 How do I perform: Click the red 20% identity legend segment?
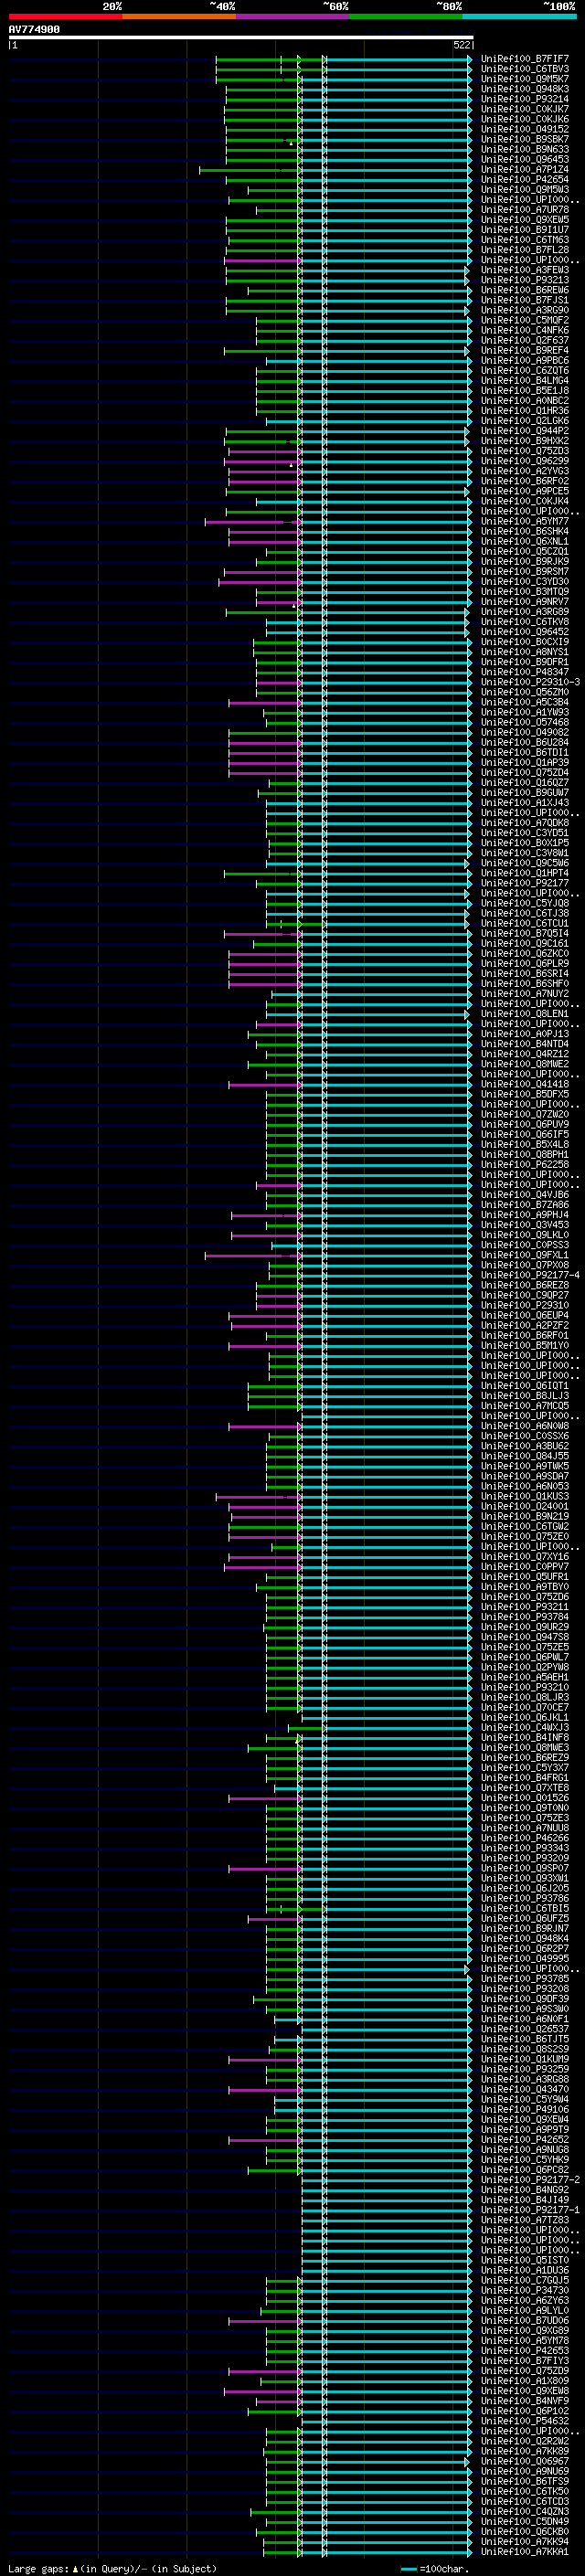[x=66, y=16]
